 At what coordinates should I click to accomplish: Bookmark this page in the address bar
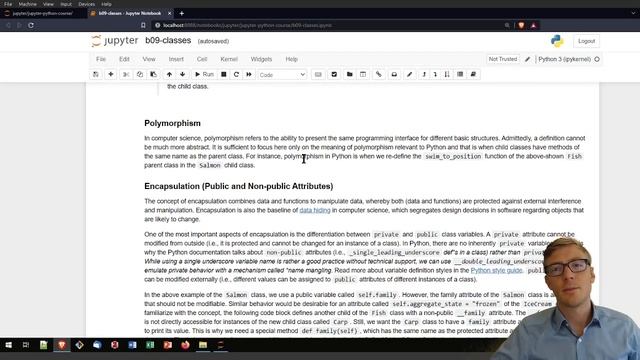(143, 25)
